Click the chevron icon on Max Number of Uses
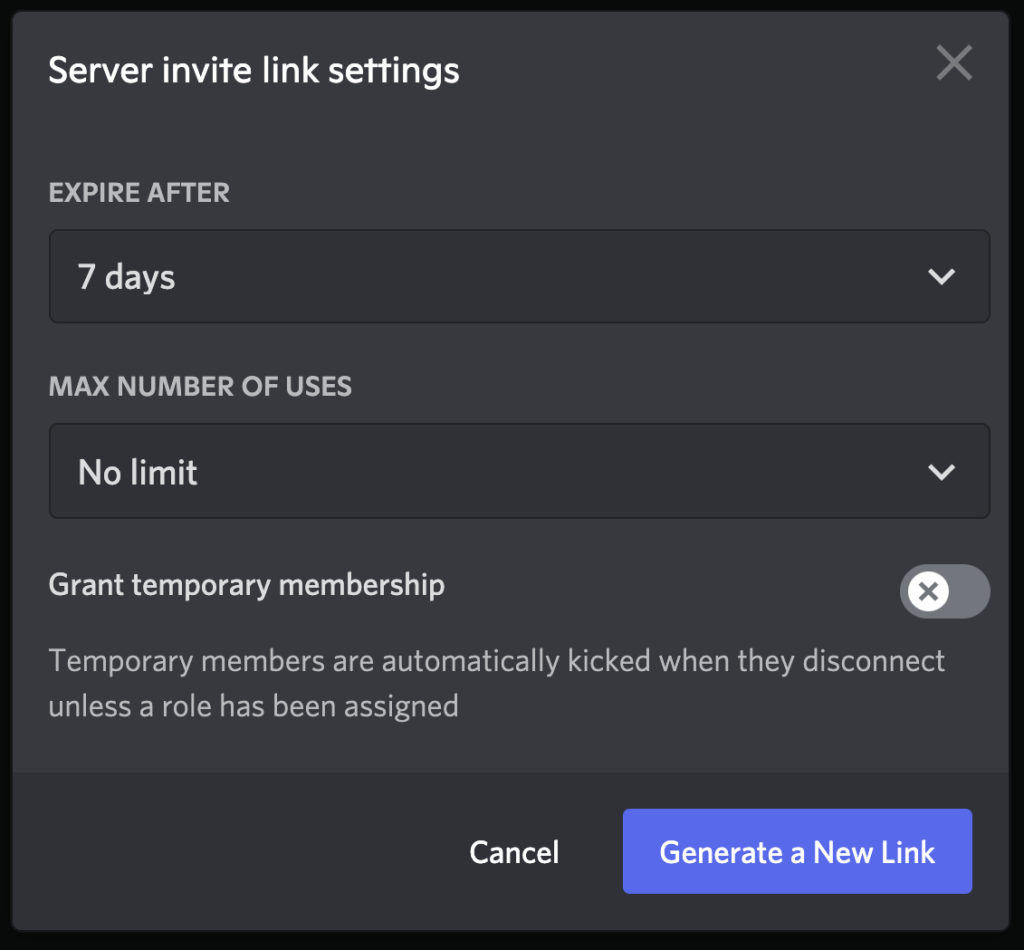The image size is (1024, 950). click(941, 471)
